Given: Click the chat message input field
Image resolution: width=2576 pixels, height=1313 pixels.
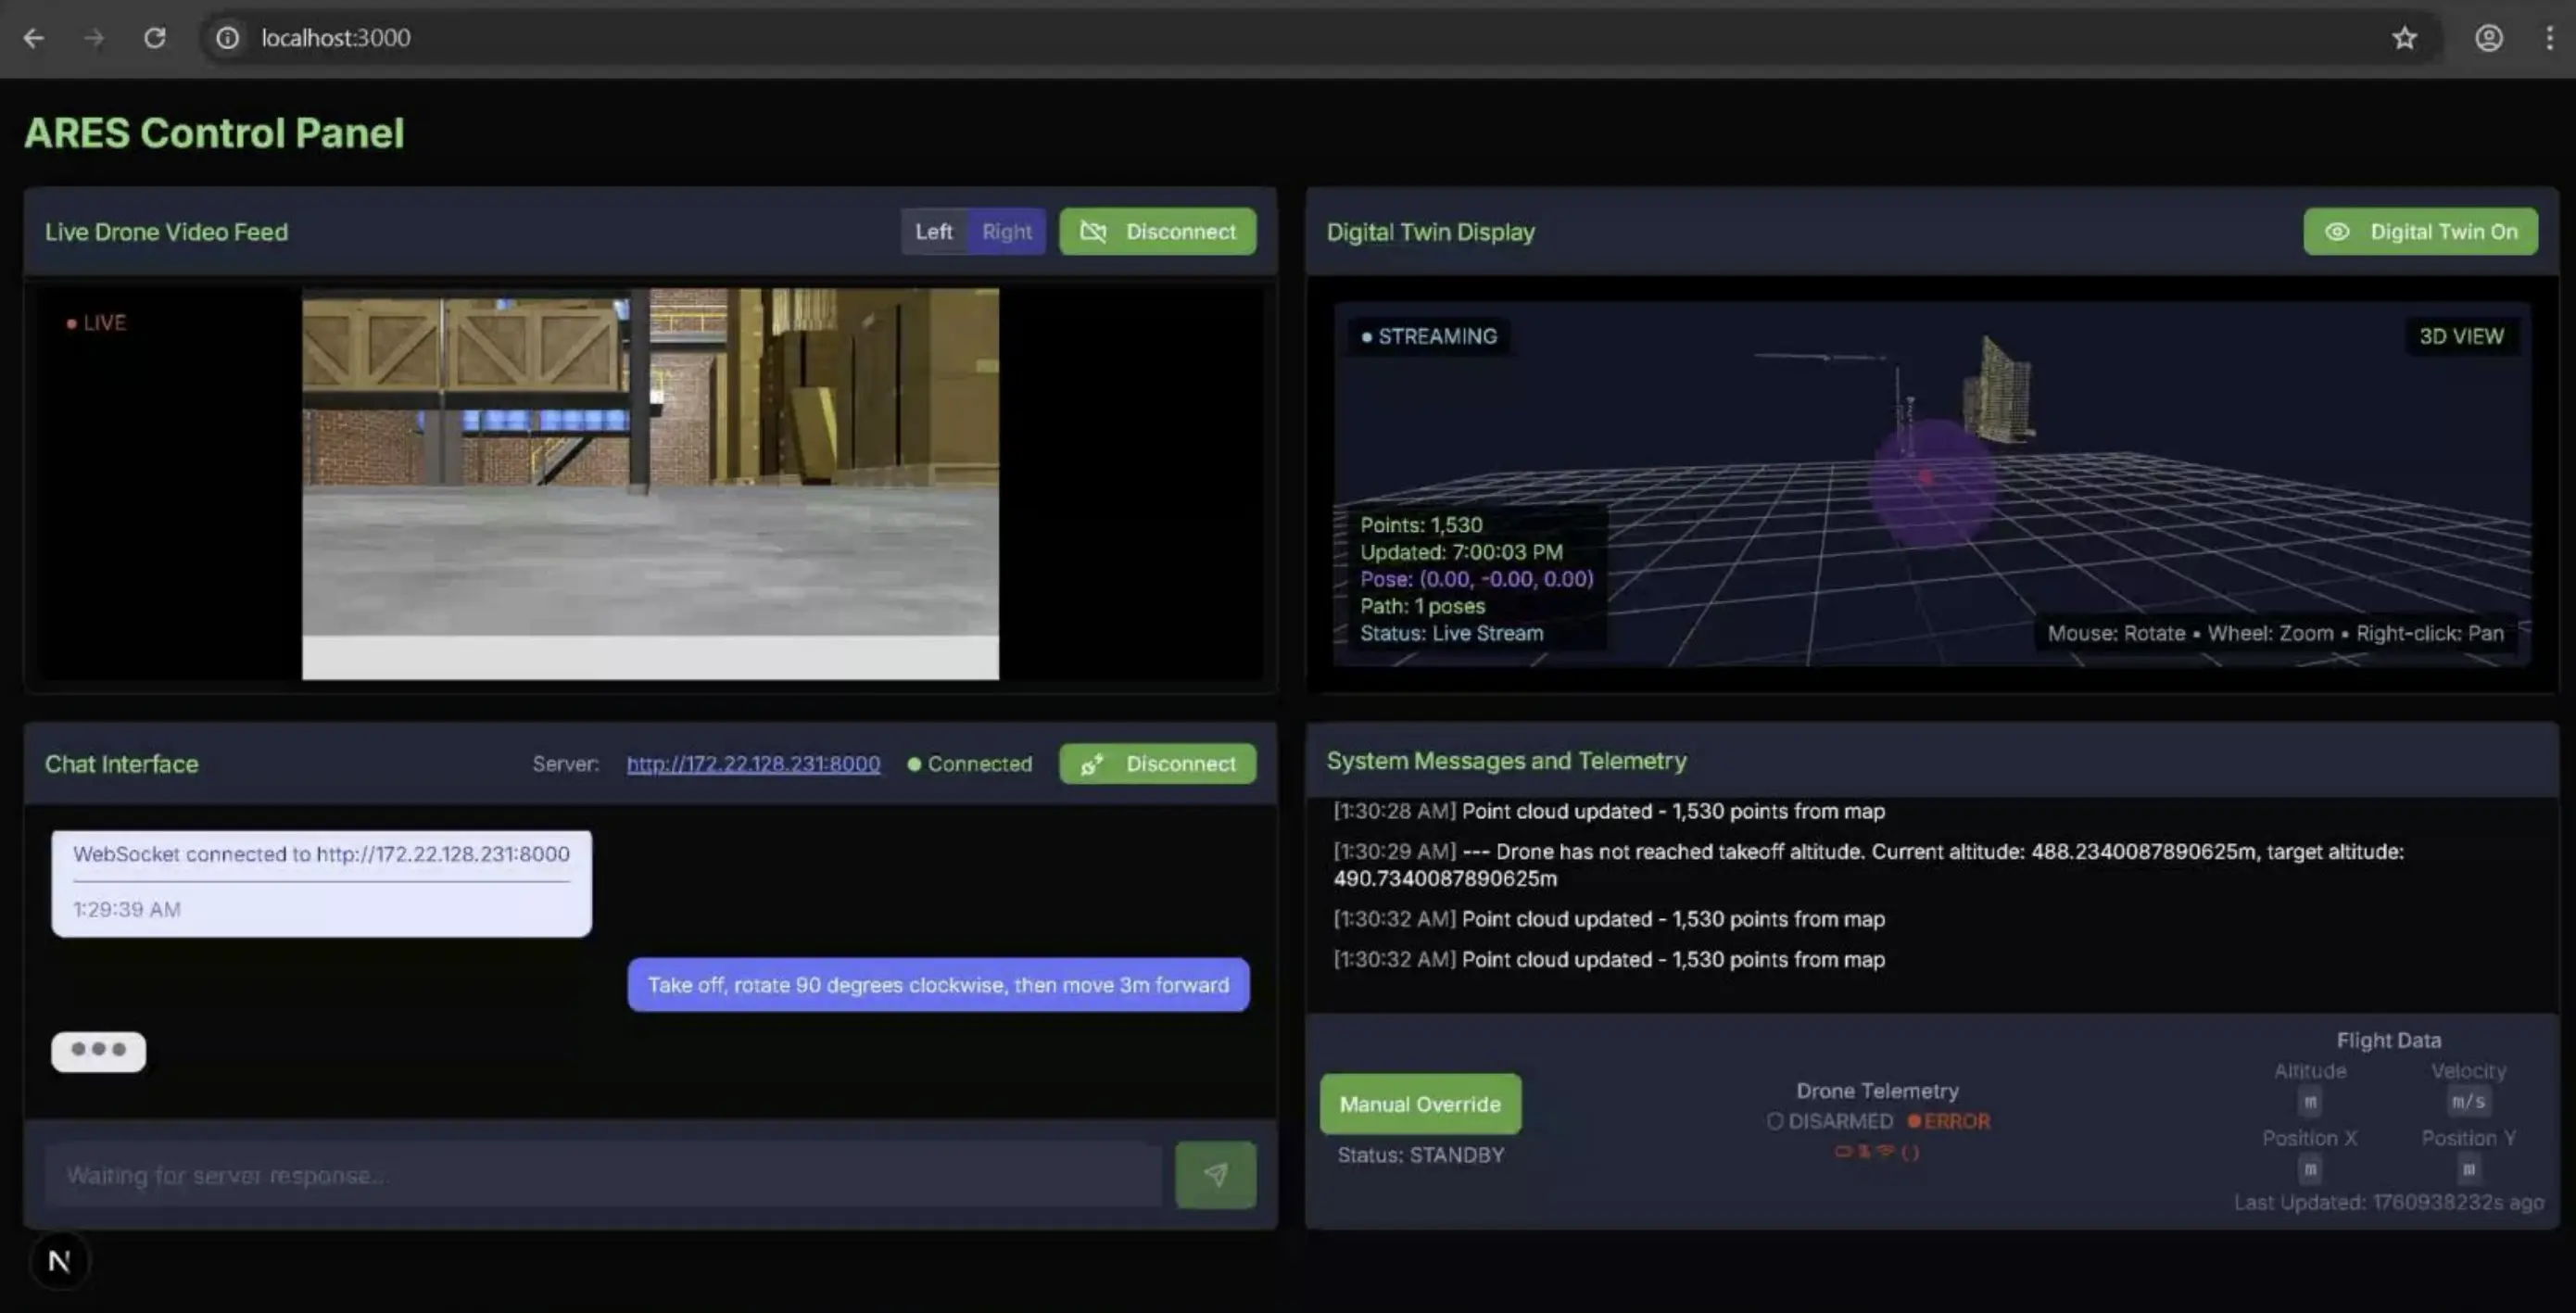Looking at the screenshot, I should (x=603, y=1175).
